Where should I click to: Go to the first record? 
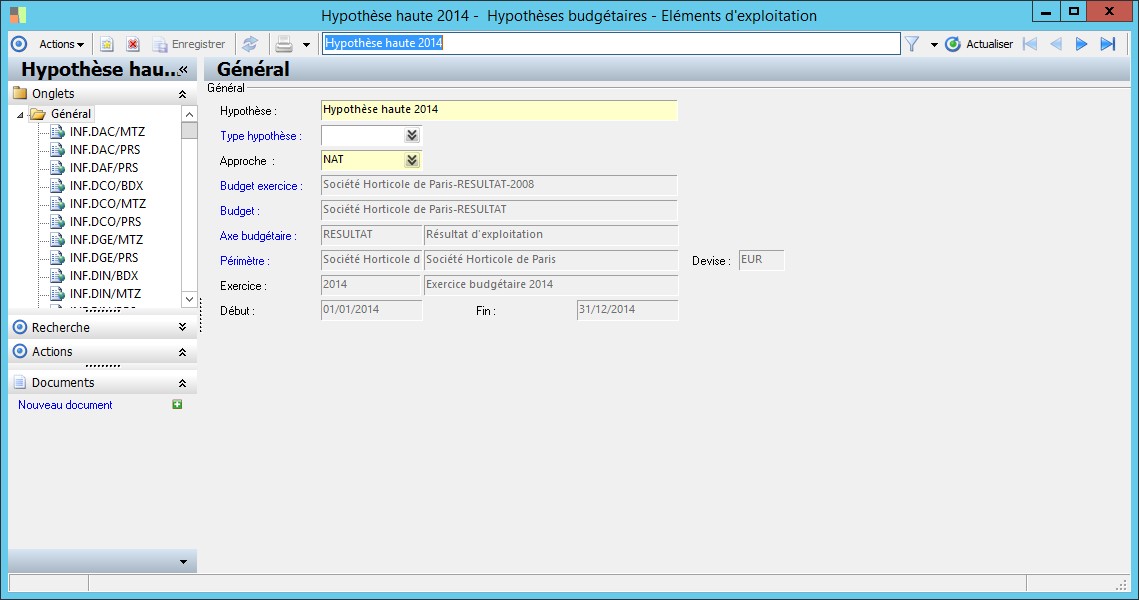pos(1029,44)
